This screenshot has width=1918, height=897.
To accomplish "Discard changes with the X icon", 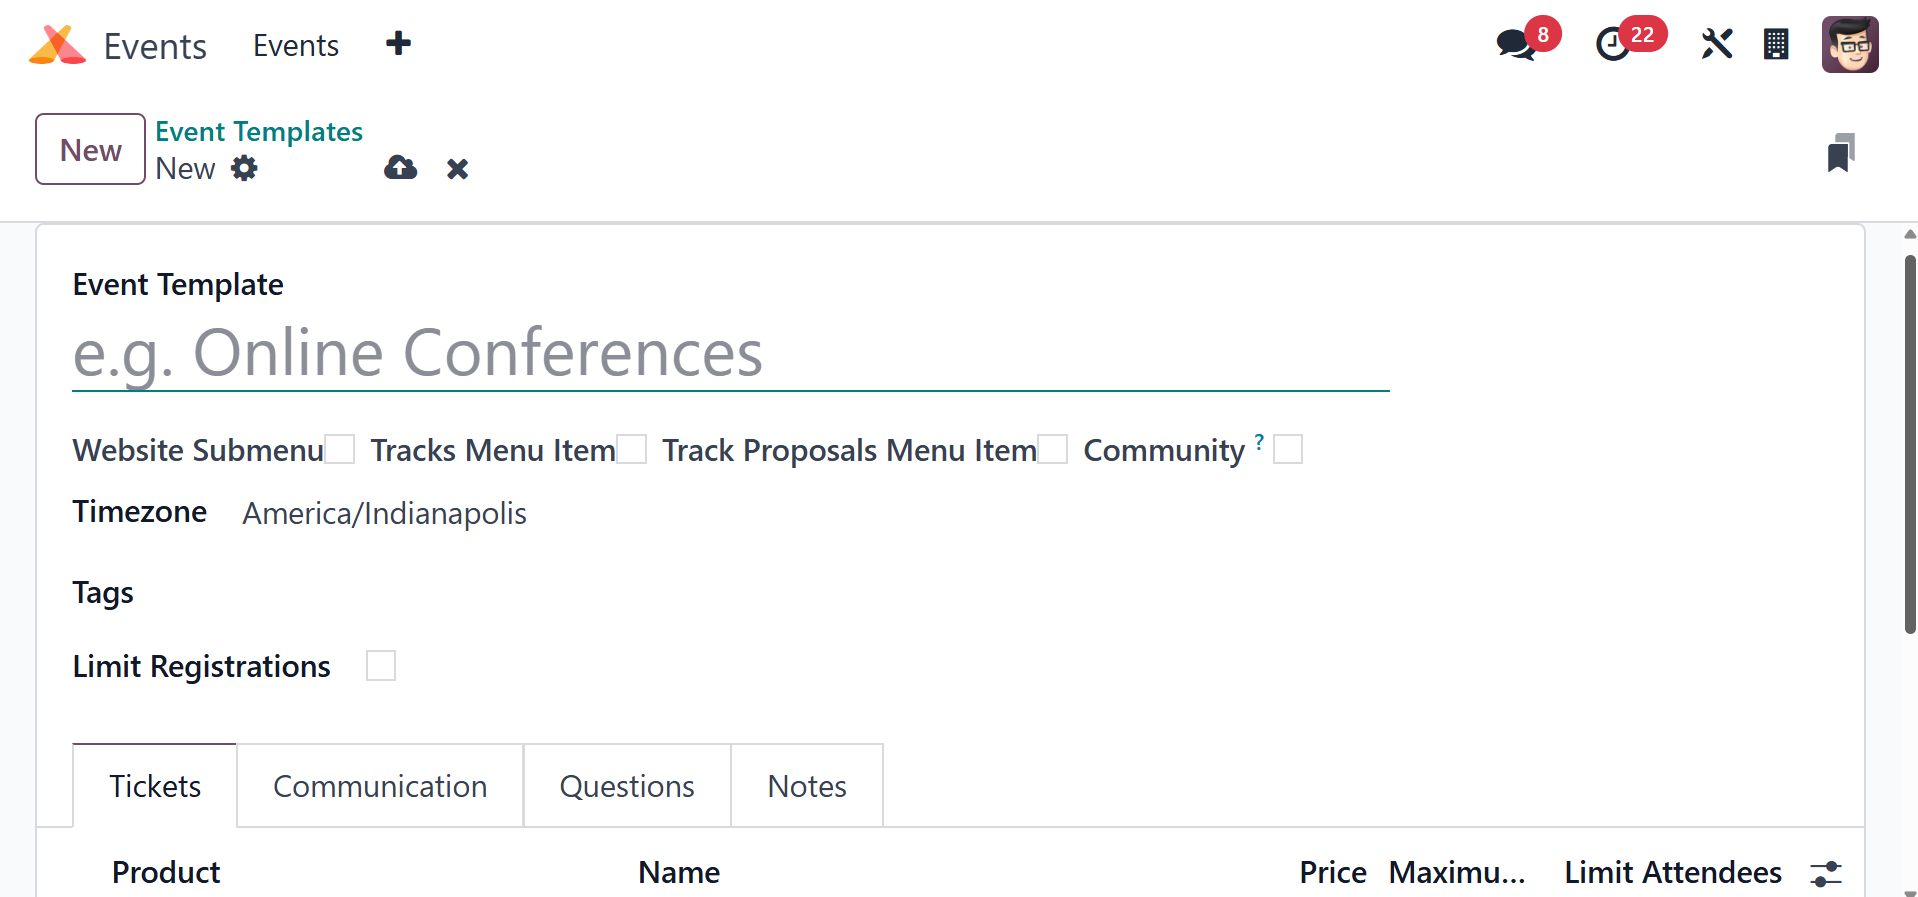I will [457, 169].
